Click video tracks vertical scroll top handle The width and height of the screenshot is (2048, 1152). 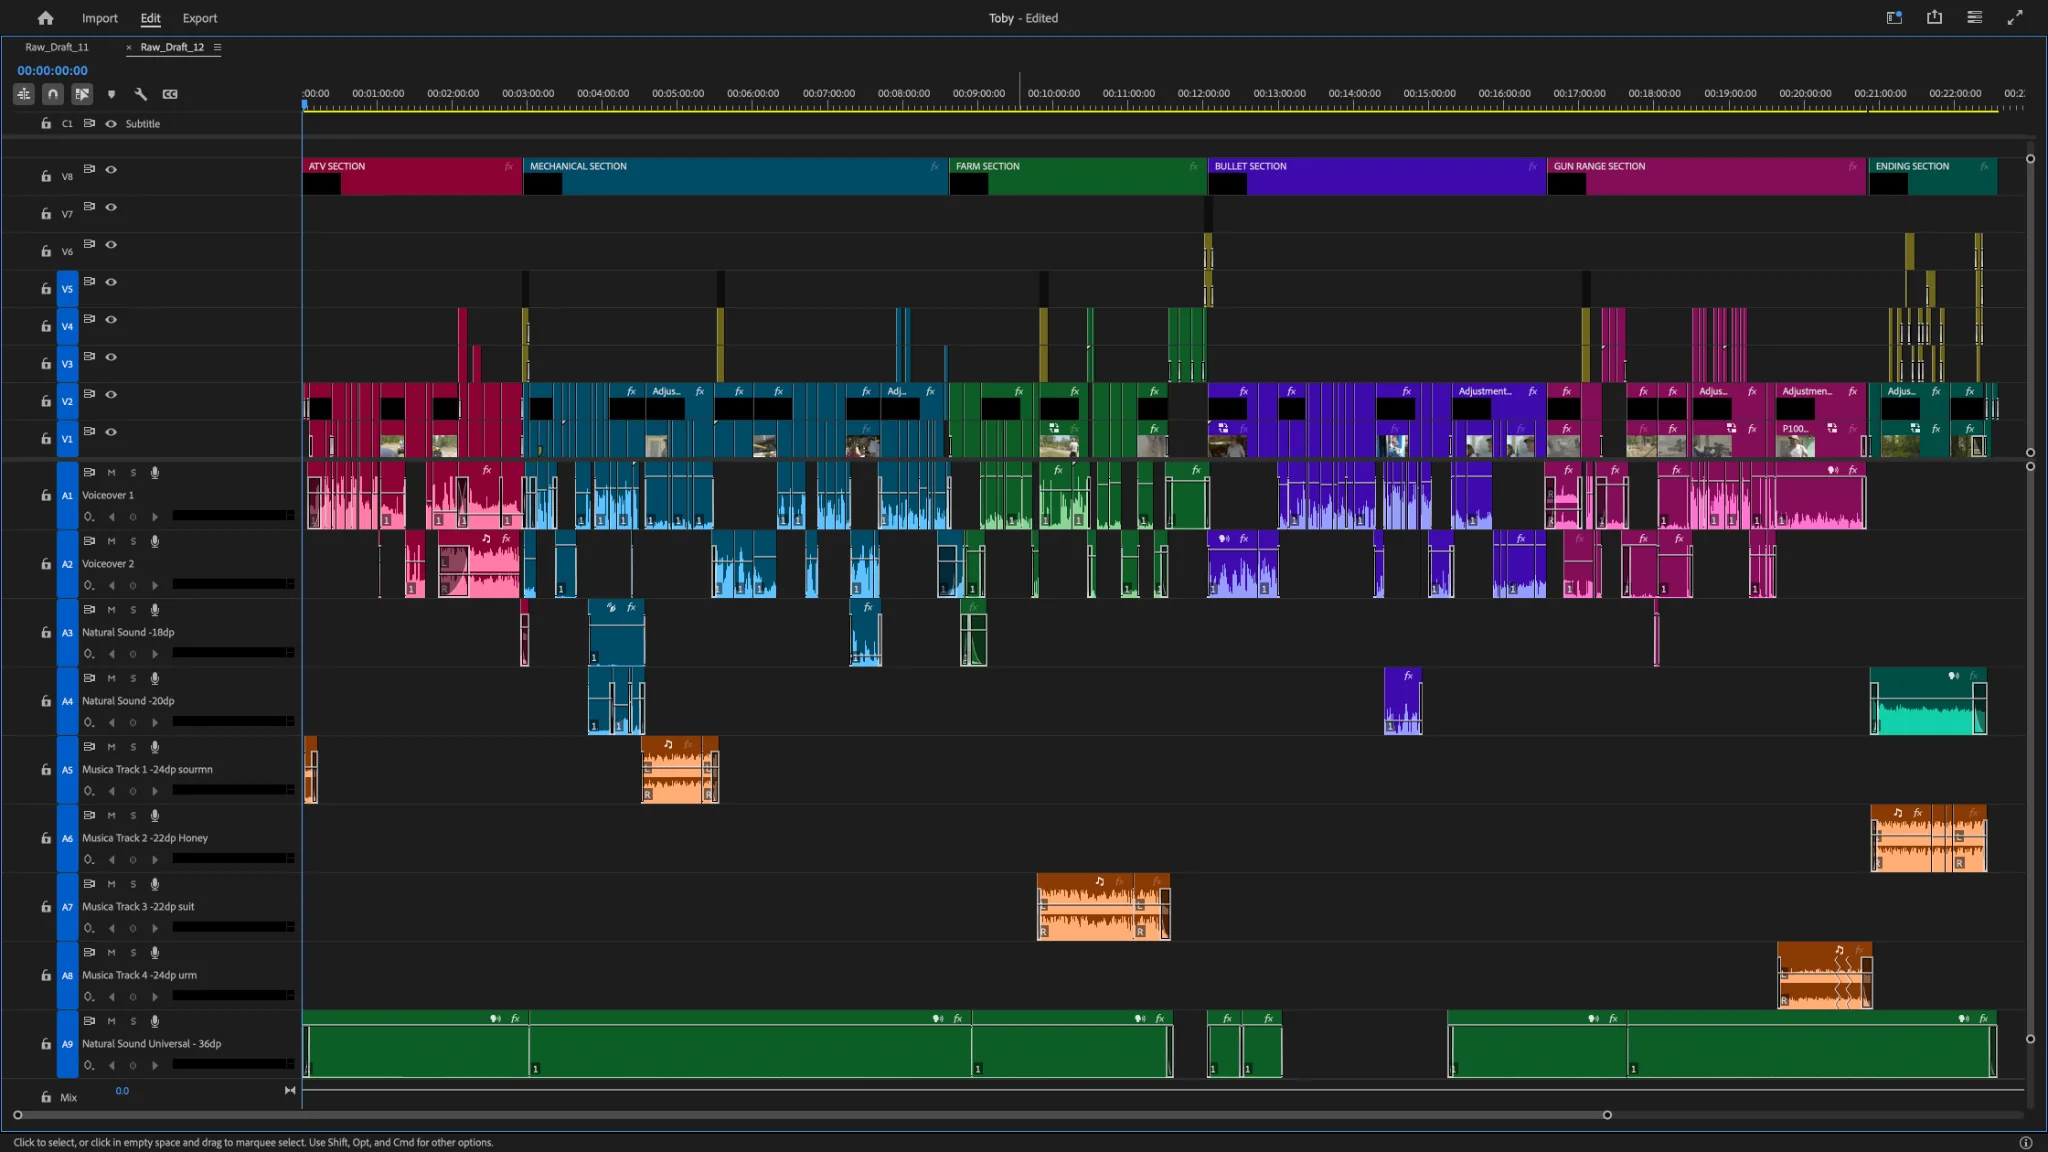[2030, 159]
